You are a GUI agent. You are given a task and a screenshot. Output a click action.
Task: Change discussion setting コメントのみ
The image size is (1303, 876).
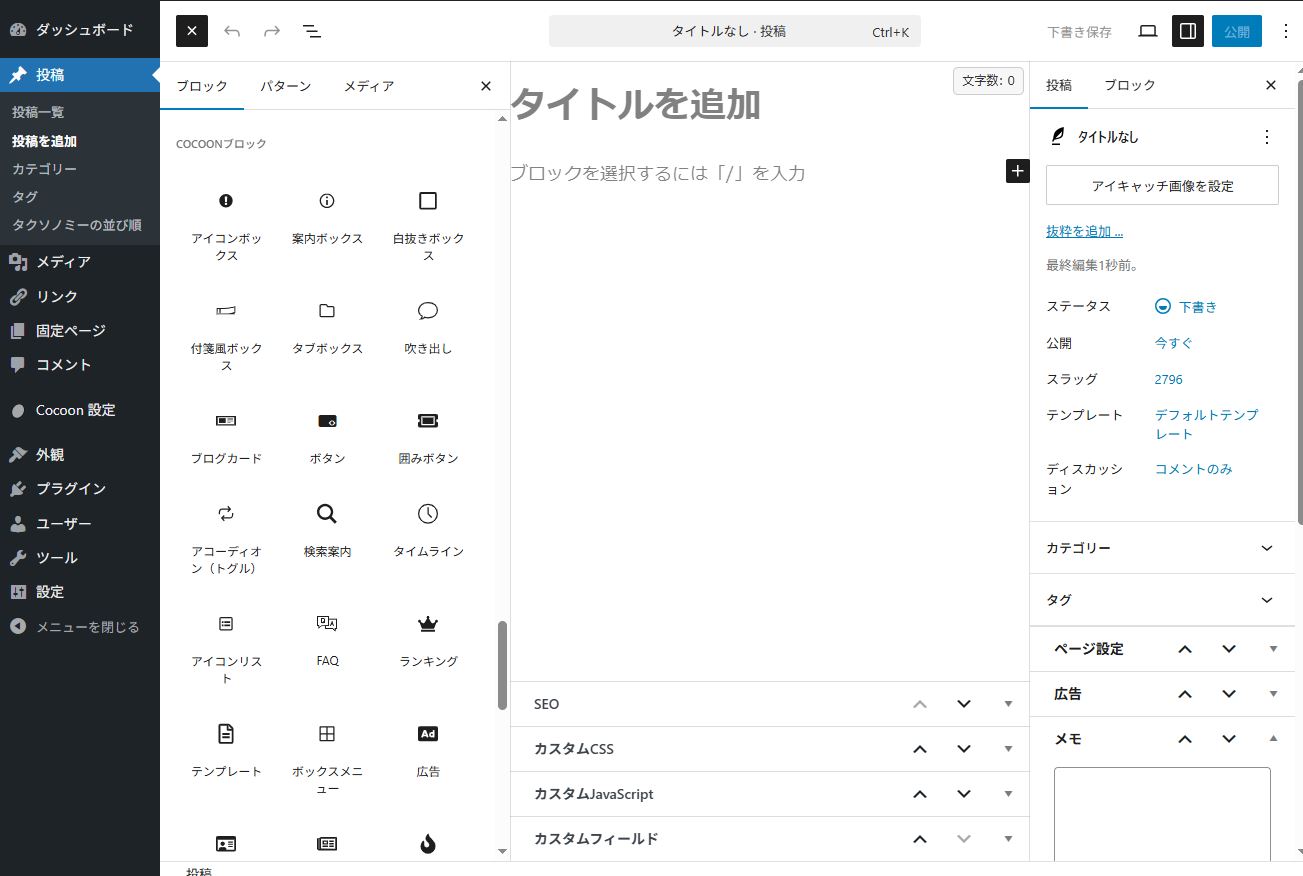click(x=1194, y=469)
